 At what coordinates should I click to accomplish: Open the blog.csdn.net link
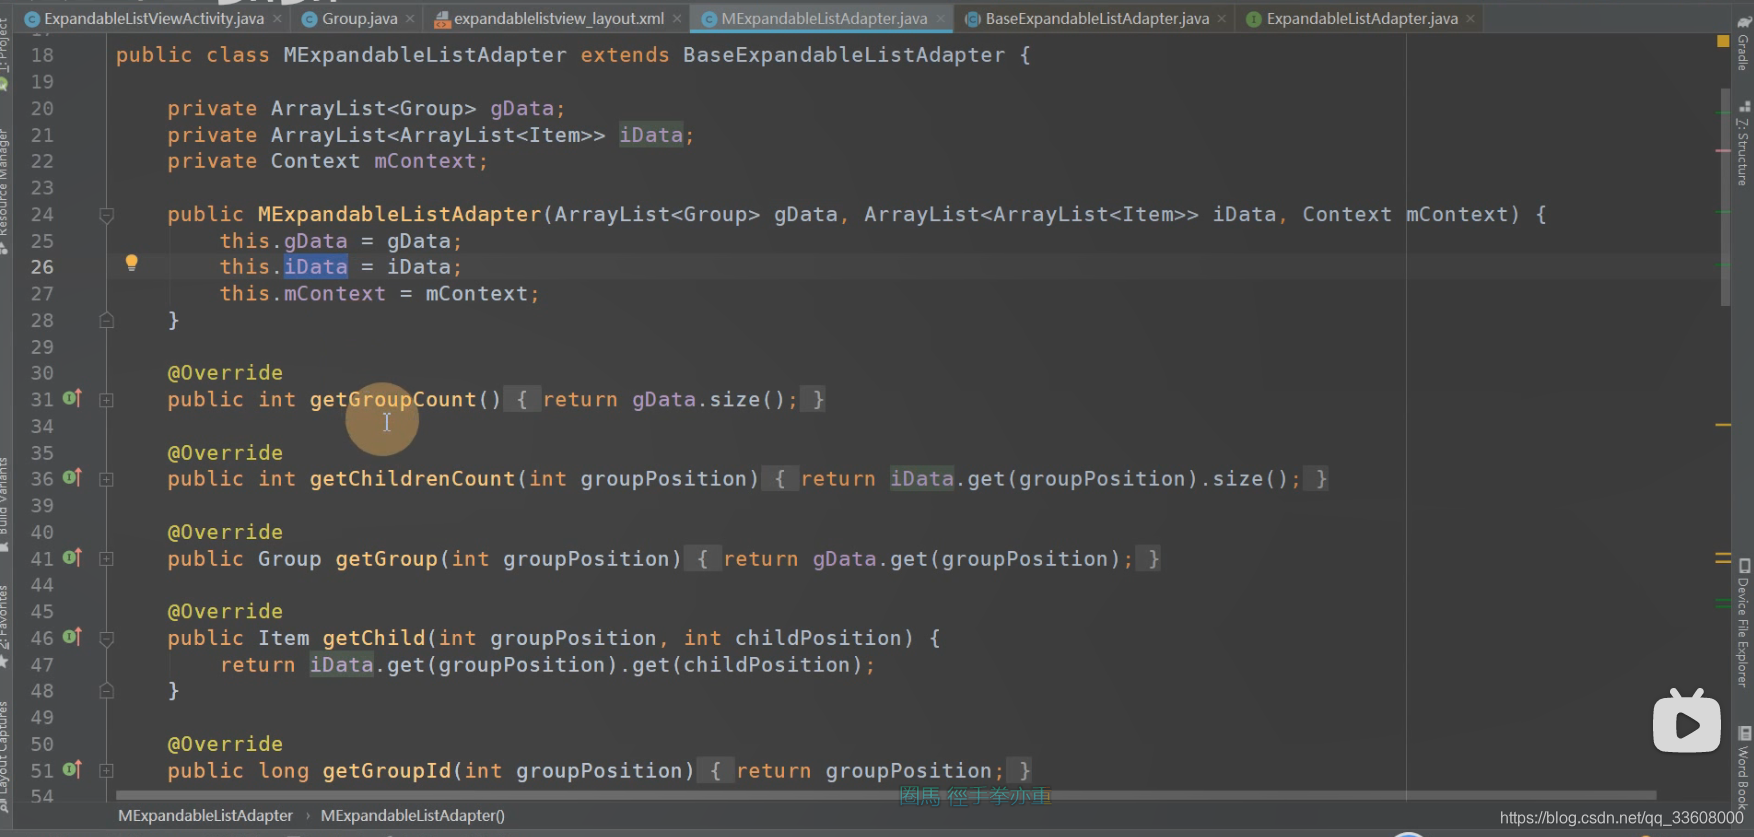(x=1621, y=818)
